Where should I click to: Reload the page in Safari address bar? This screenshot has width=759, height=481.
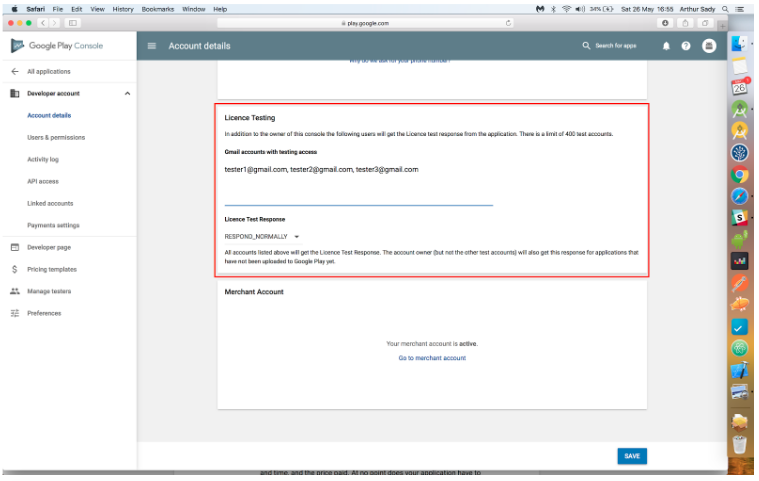pyautogui.click(x=509, y=22)
